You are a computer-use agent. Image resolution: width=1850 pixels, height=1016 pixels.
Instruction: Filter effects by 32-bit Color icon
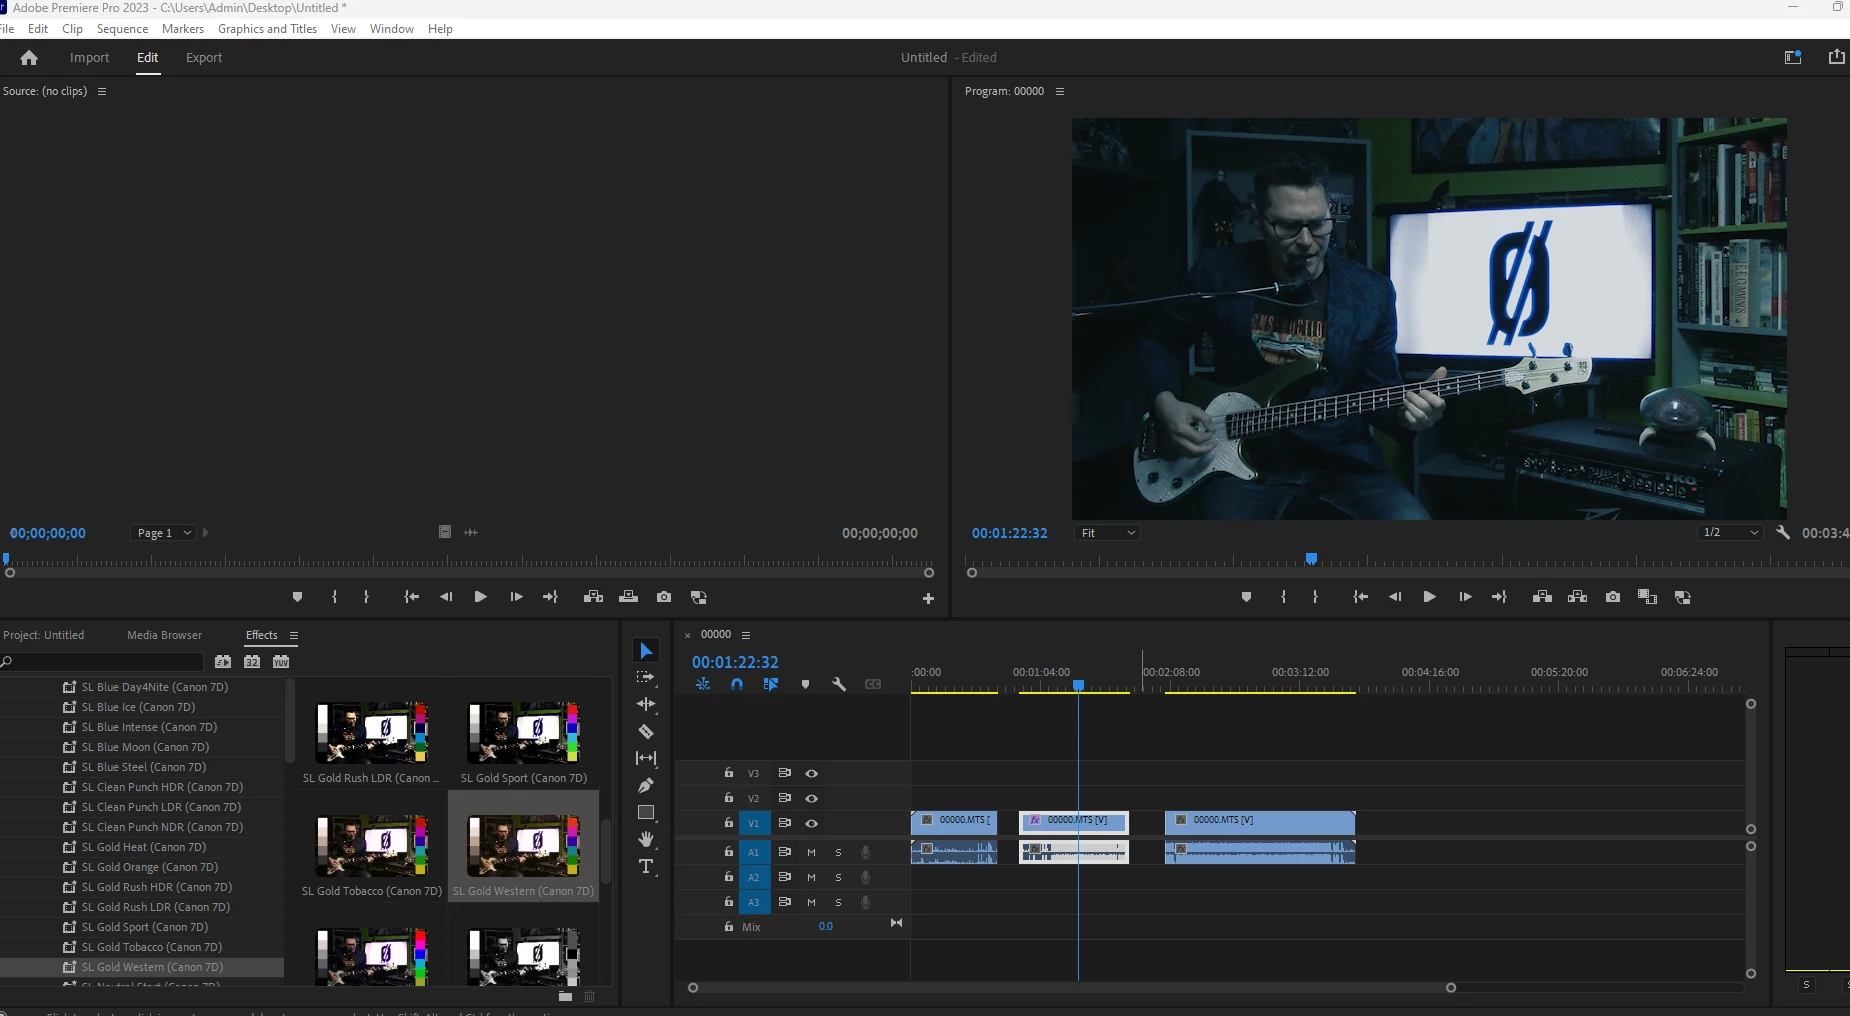252,662
